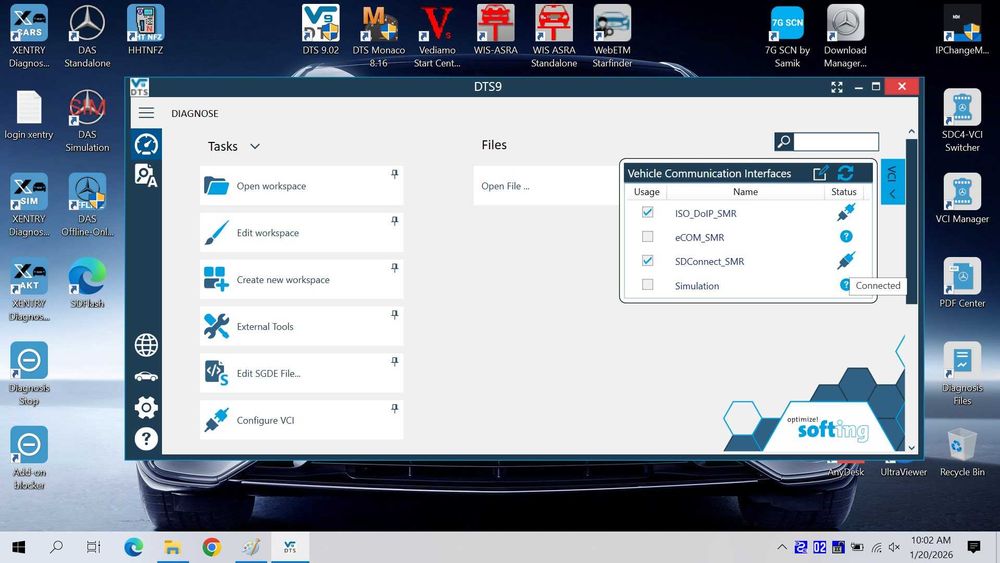Check Simulation usage checkbox
The image size is (1000, 563).
[x=647, y=285]
